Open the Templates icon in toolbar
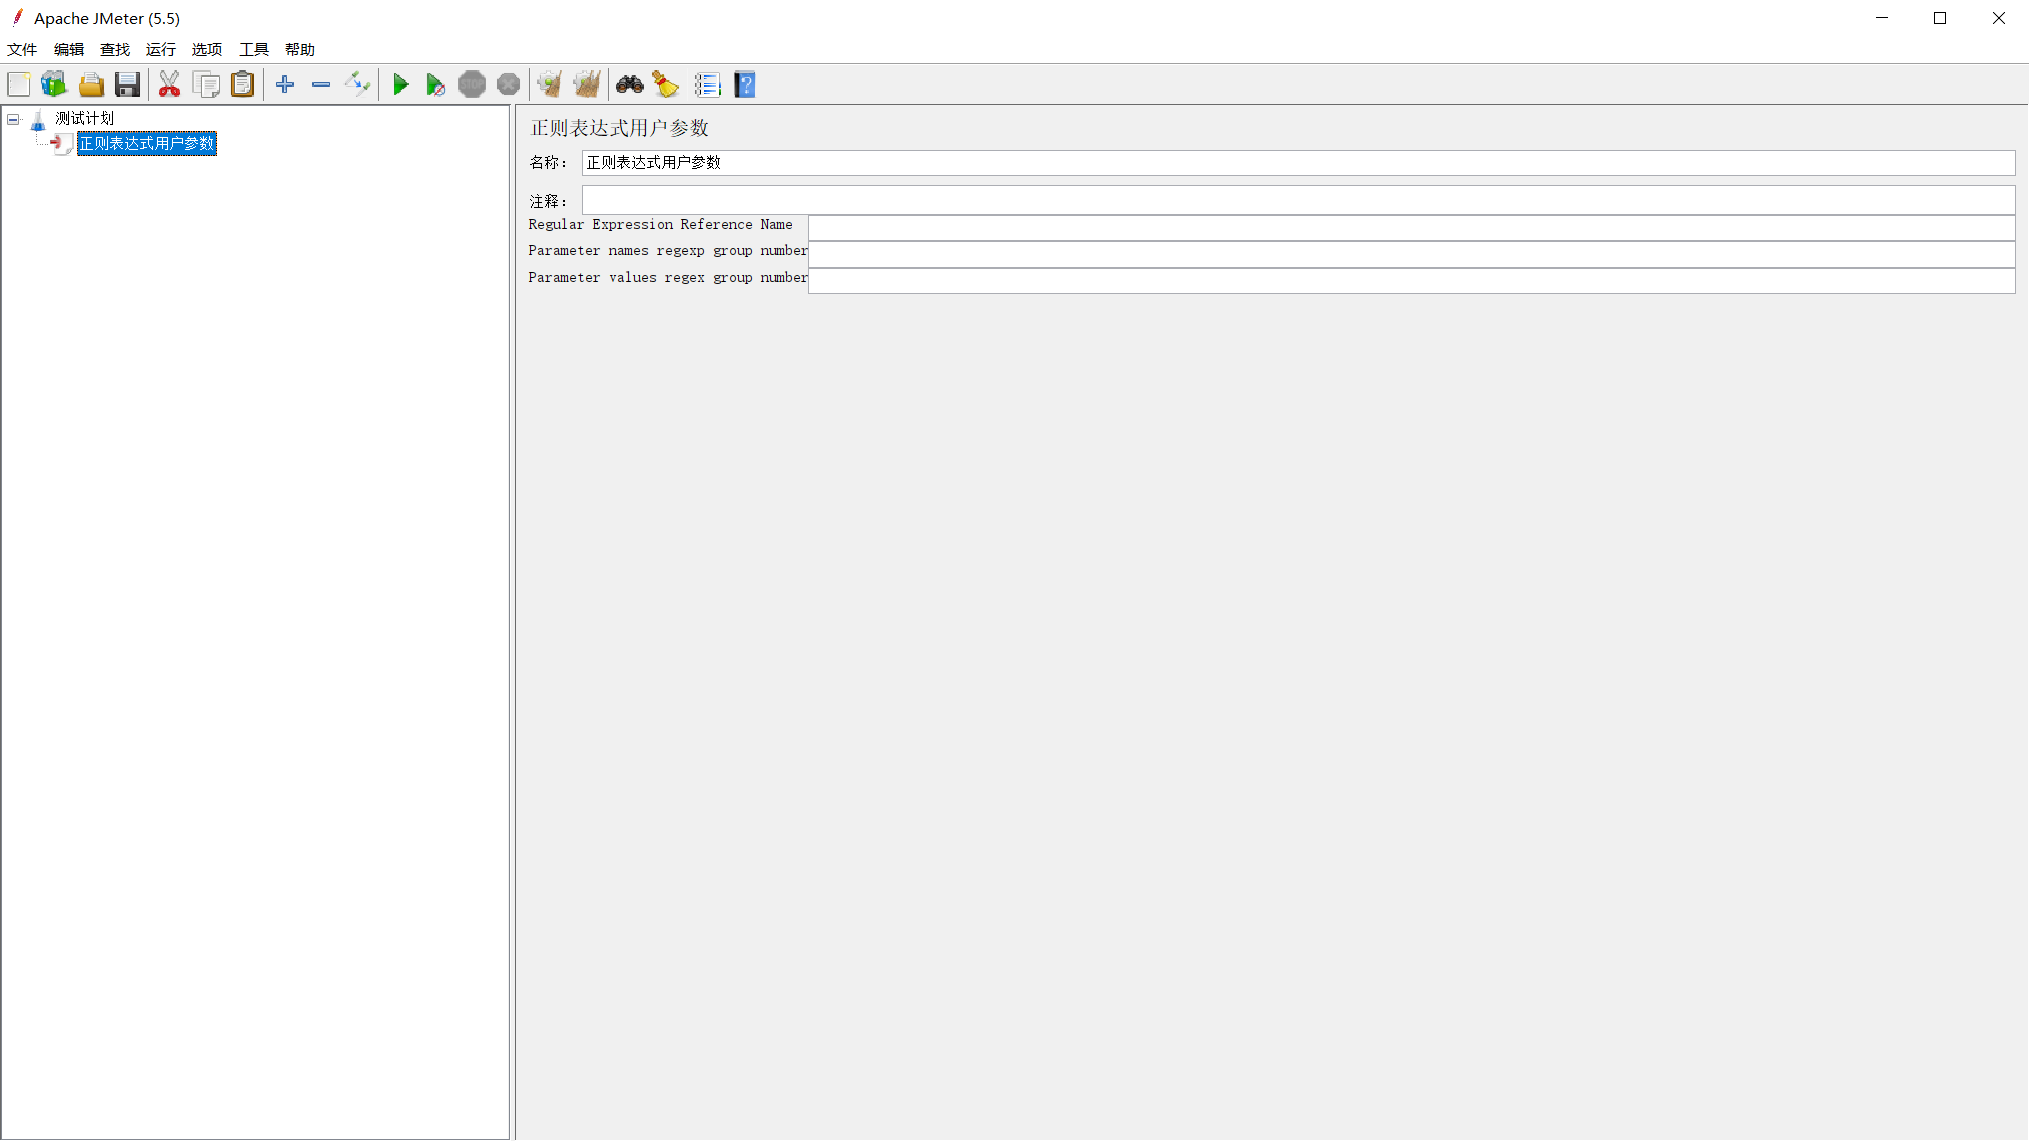 (x=54, y=85)
